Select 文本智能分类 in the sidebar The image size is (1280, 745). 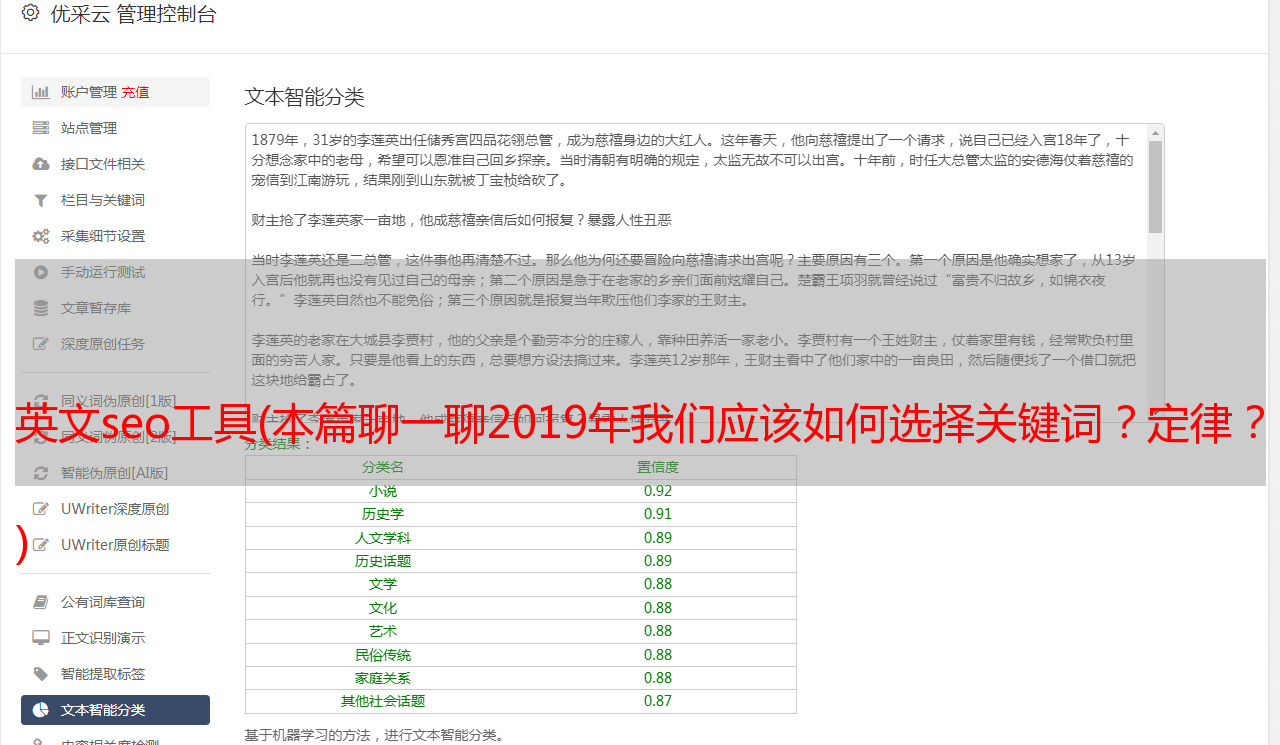pos(115,710)
